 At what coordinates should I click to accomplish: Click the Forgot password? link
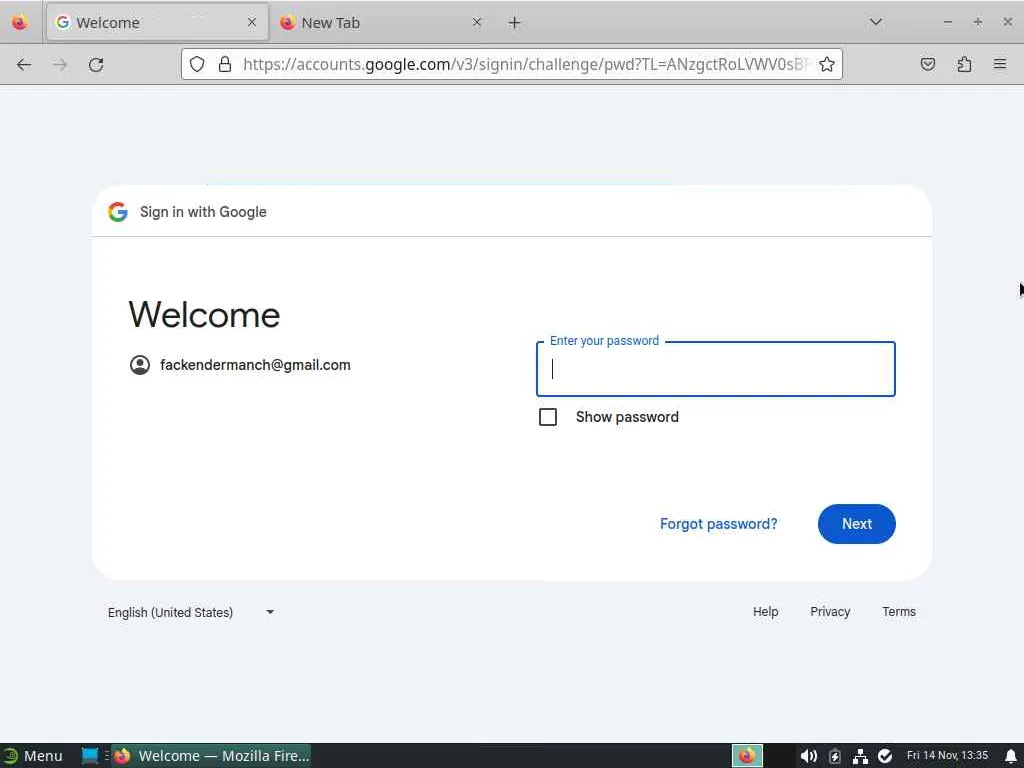pyautogui.click(x=718, y=524)
